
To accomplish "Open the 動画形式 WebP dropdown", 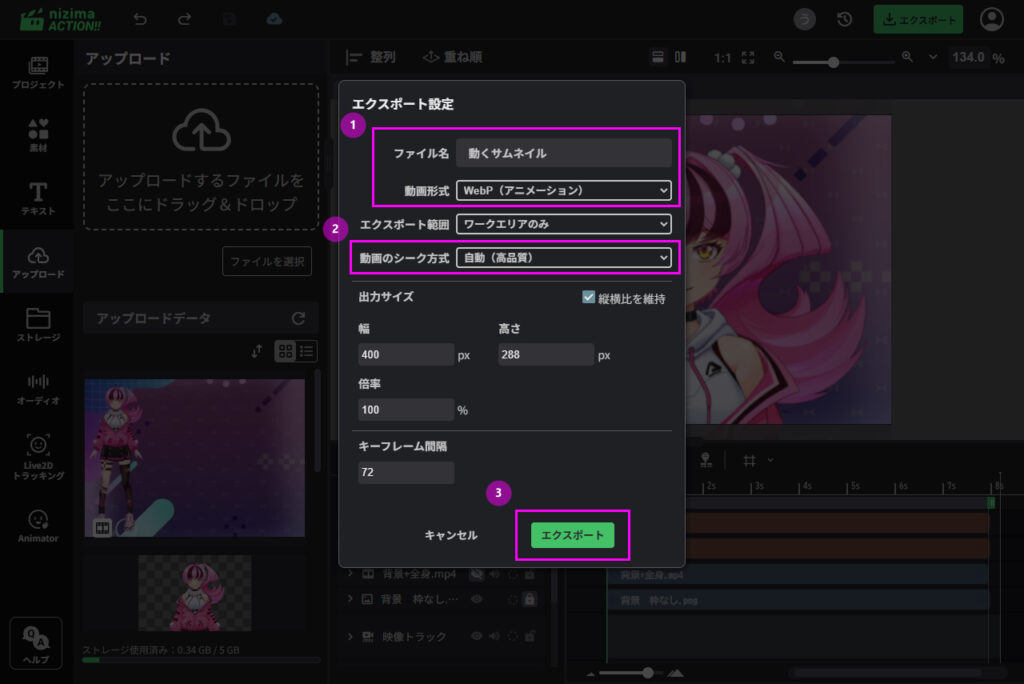I will pyautogui.click(x=563, y=190).
